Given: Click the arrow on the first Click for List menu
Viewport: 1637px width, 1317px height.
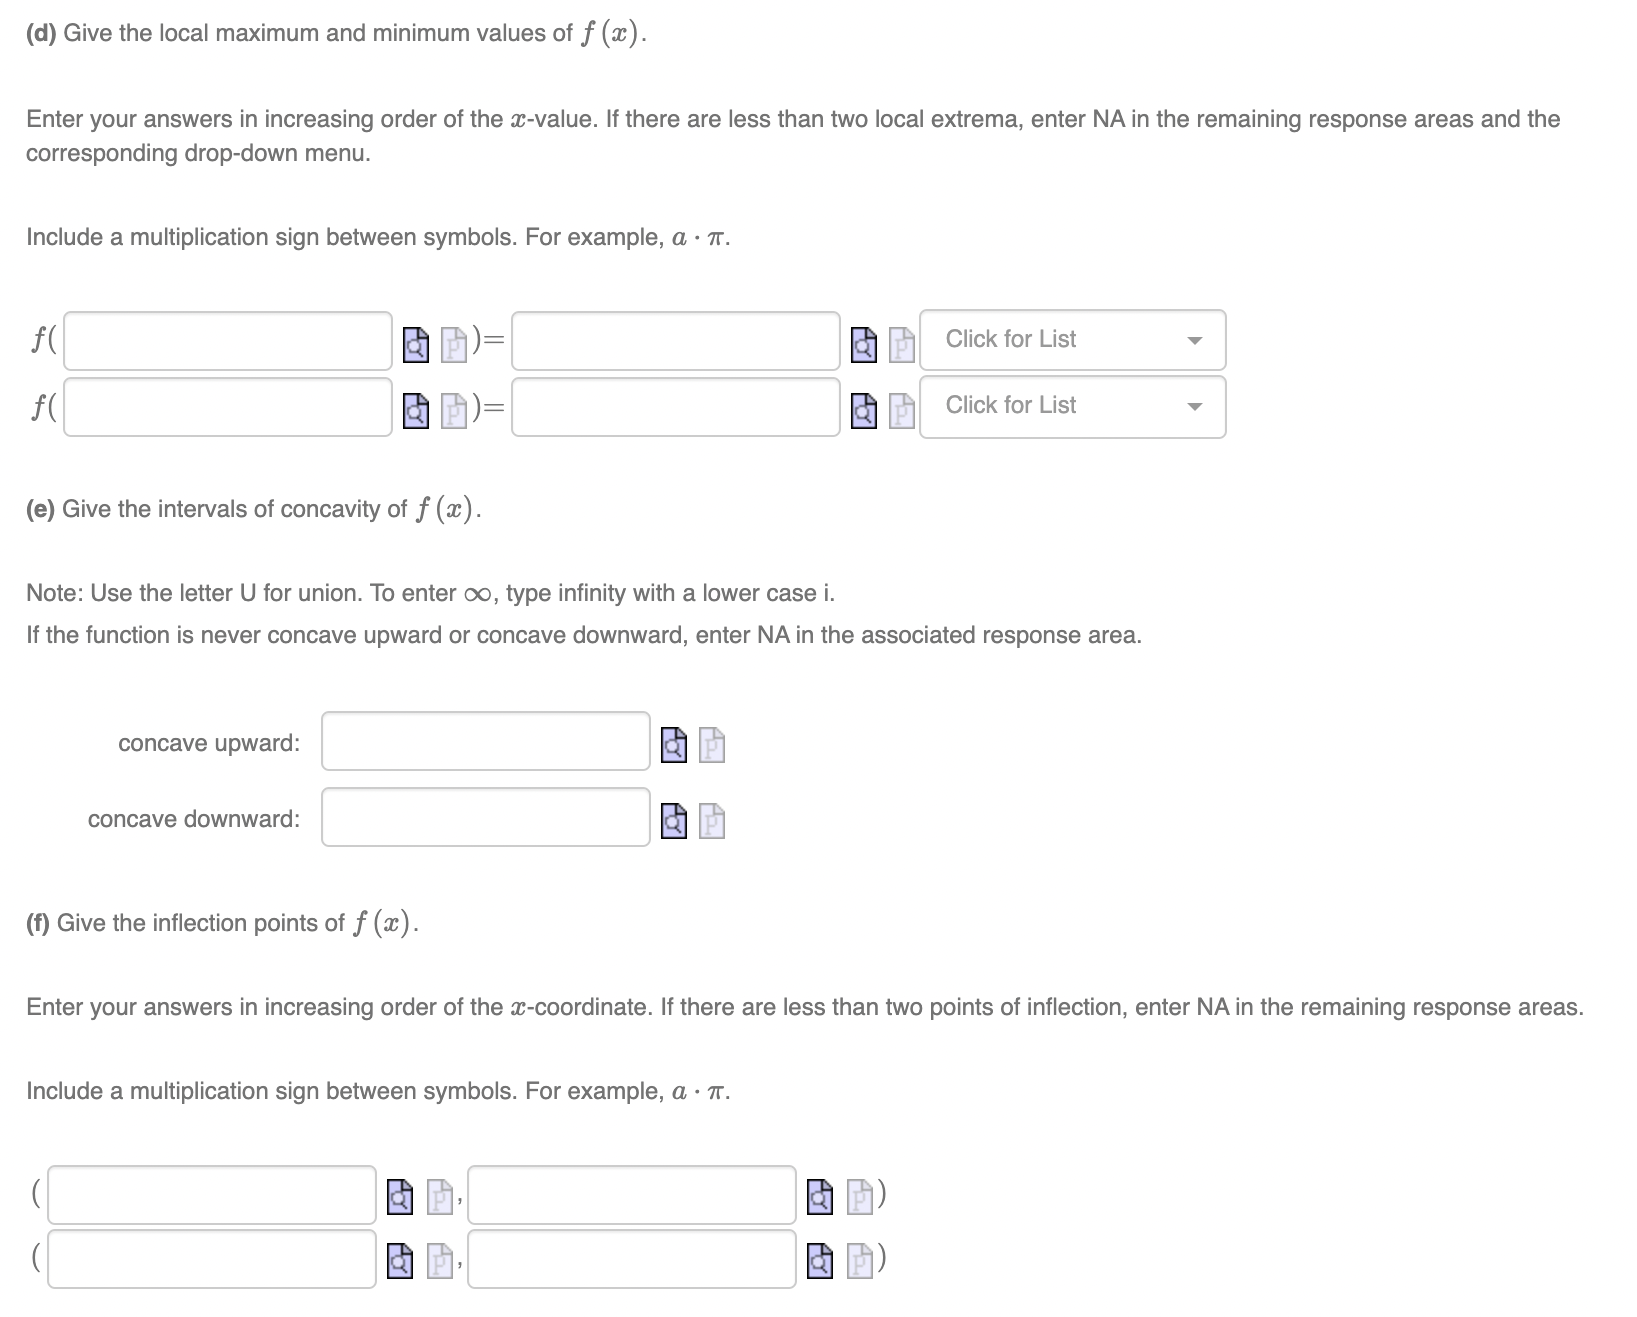Looking at the screenshot, I should [1196, 340].
